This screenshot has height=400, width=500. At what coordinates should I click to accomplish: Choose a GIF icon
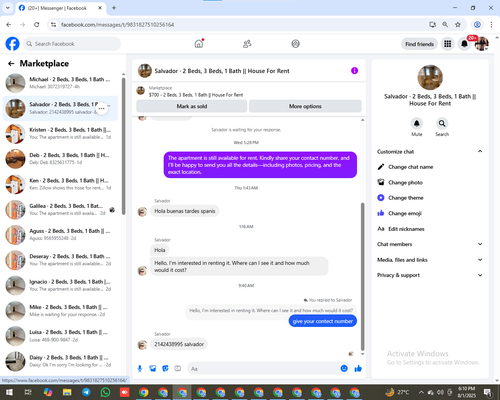click(178, 368)
